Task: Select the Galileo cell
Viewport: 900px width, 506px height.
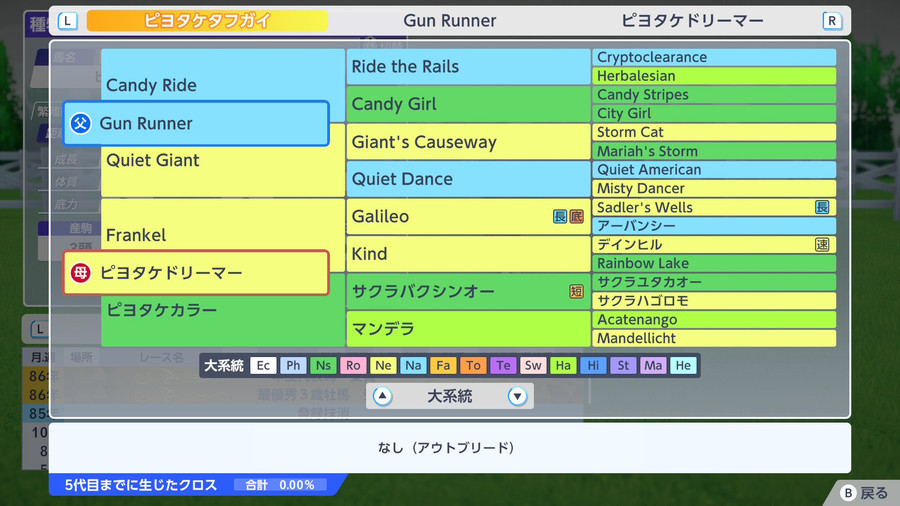Action: 468,216
